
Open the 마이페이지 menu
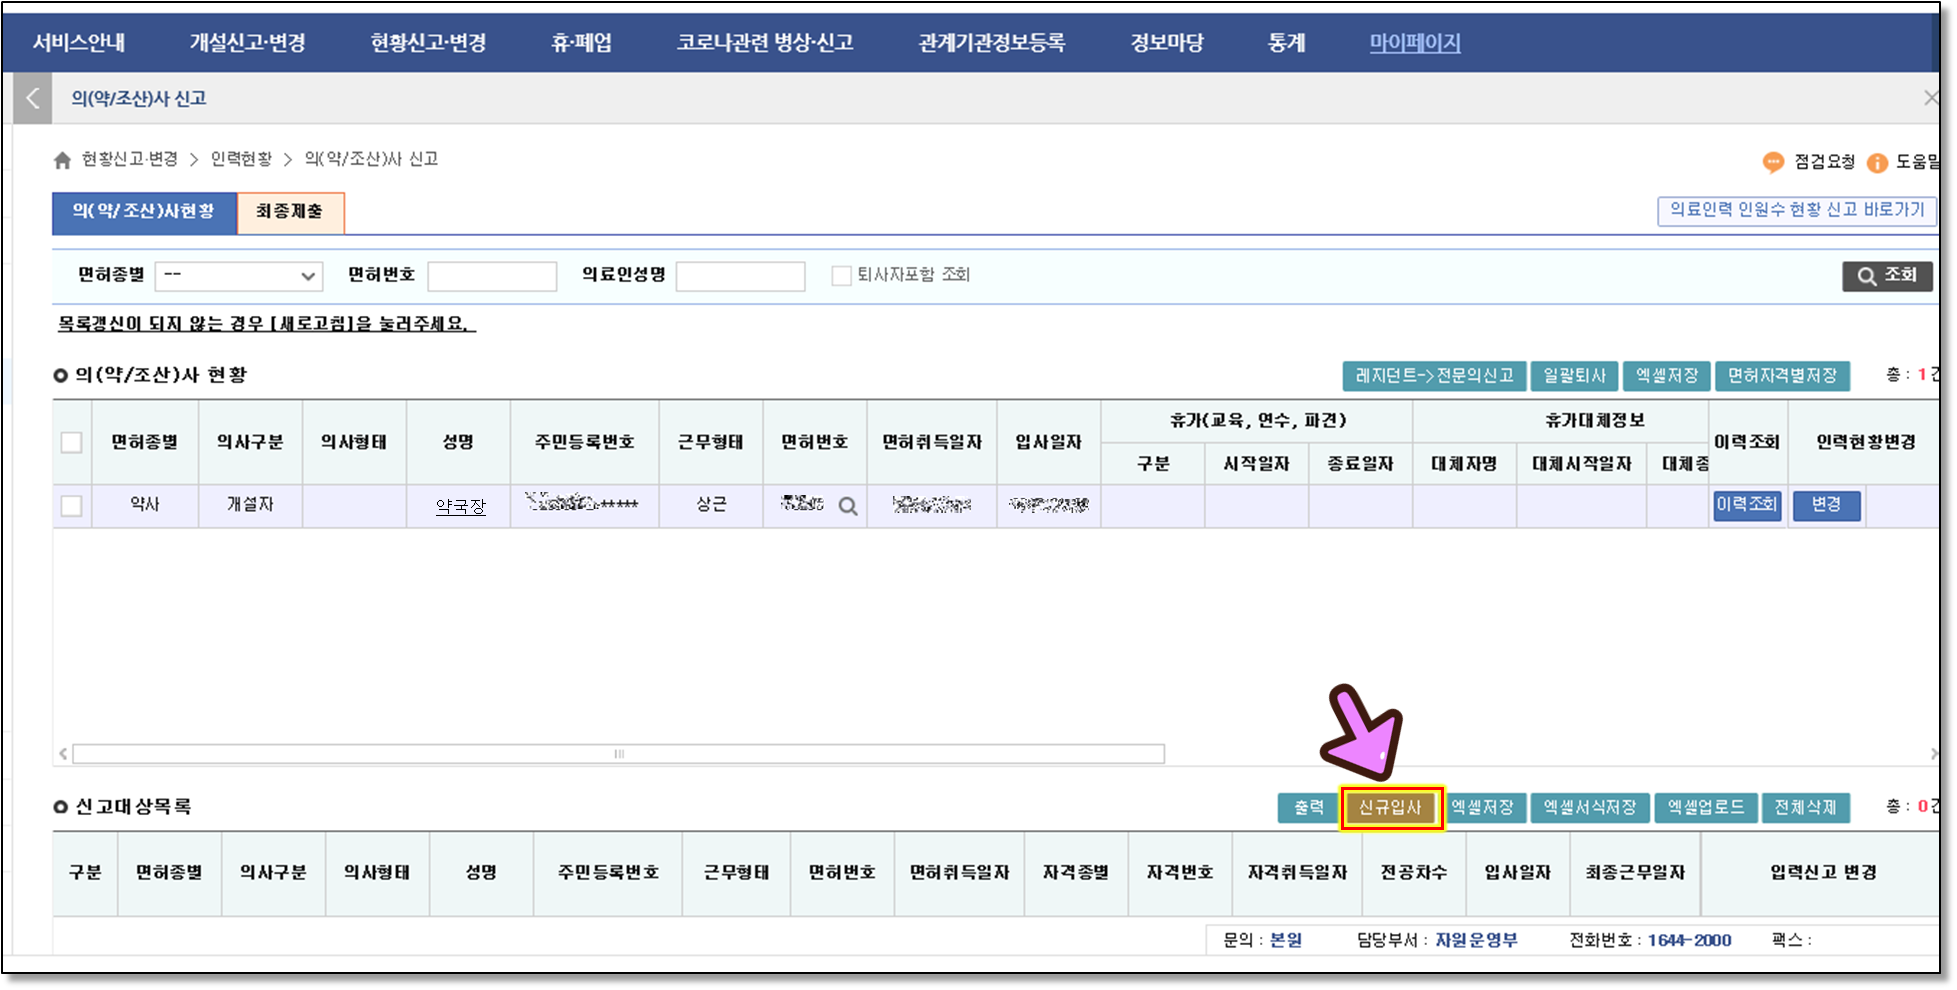1414,43
